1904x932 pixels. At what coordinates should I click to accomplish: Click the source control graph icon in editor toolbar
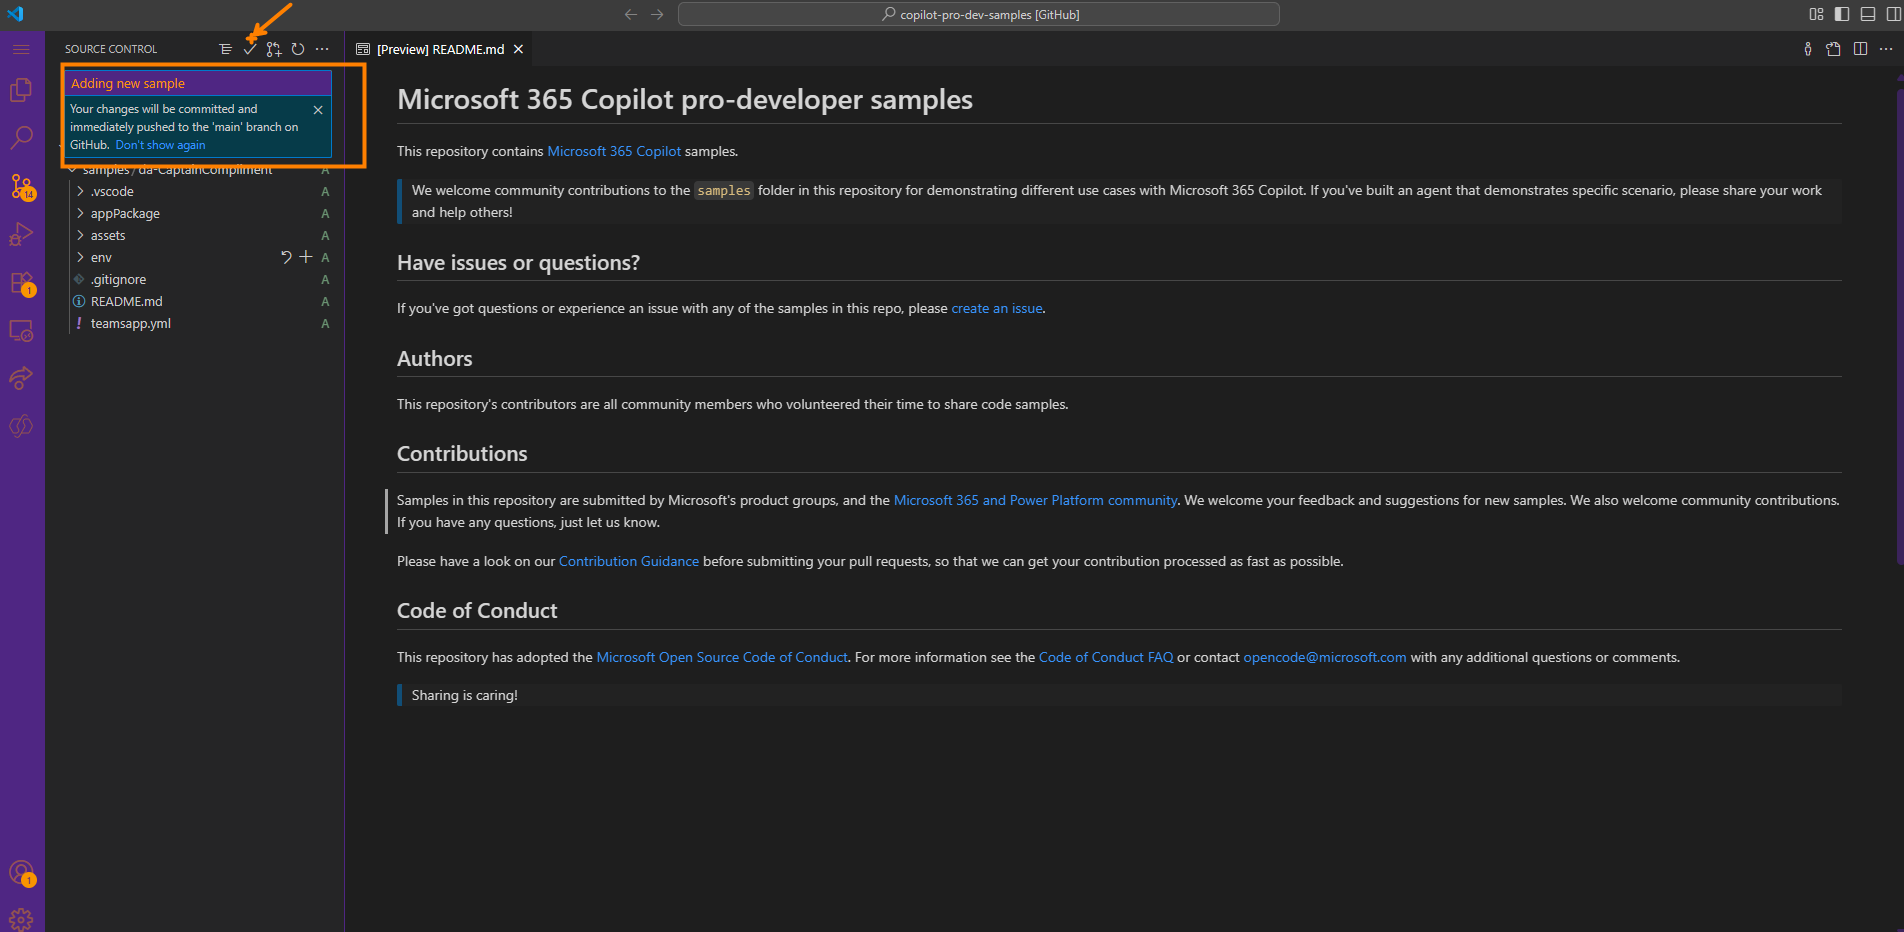click(1808, 49)
